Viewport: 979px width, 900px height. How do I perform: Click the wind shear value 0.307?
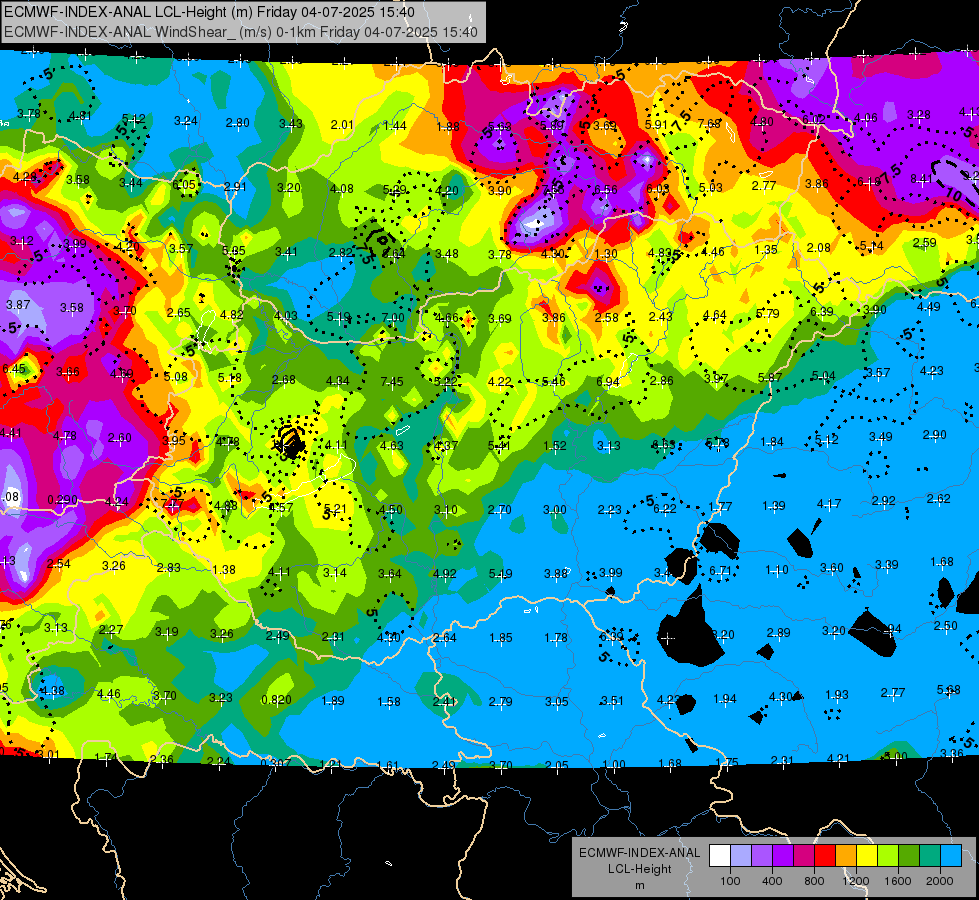point(275,763)
